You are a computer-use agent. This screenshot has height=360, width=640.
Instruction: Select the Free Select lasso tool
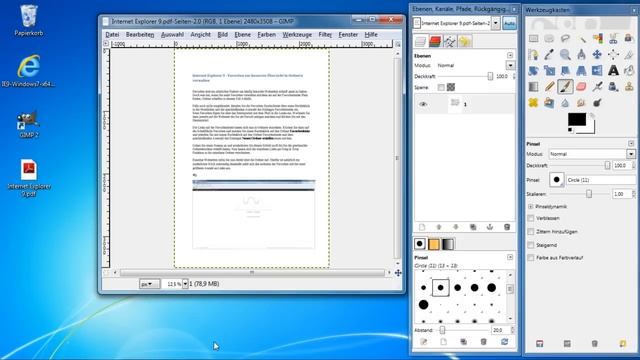[565, 39]
